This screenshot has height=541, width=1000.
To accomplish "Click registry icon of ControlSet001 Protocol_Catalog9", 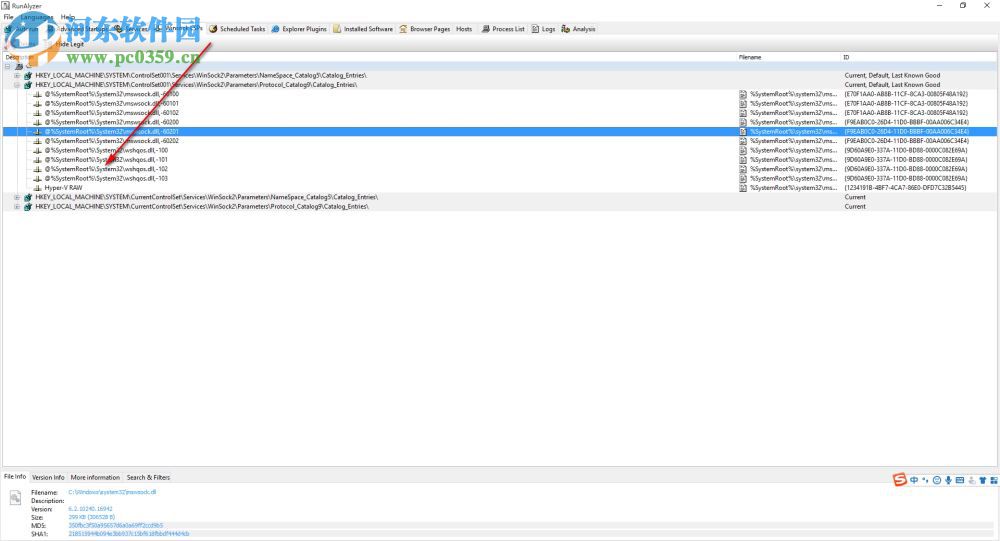I will coord(28,85).
